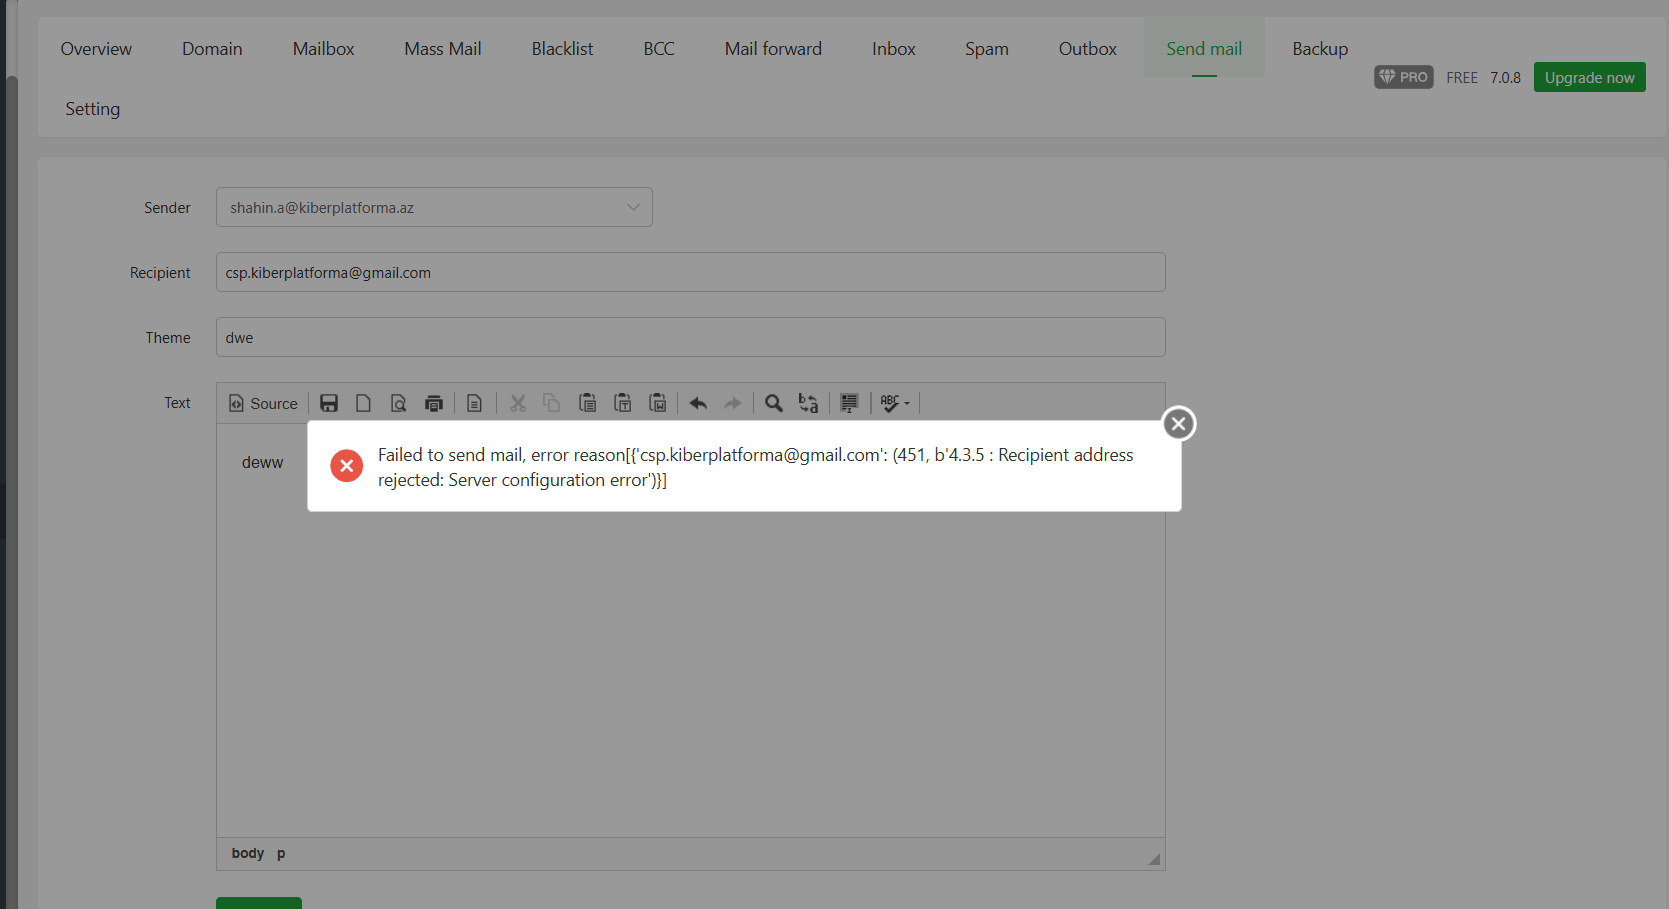The height and width of the screenshot is (909, 1669).
Task: Open the Outbox tab
Action: (x=1087, y=48)
